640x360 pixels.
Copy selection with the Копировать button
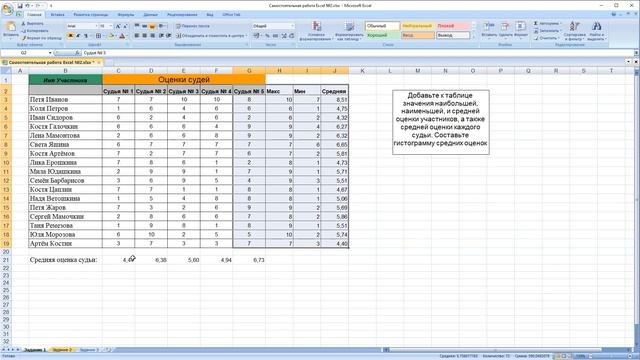[x=35, y=31]
